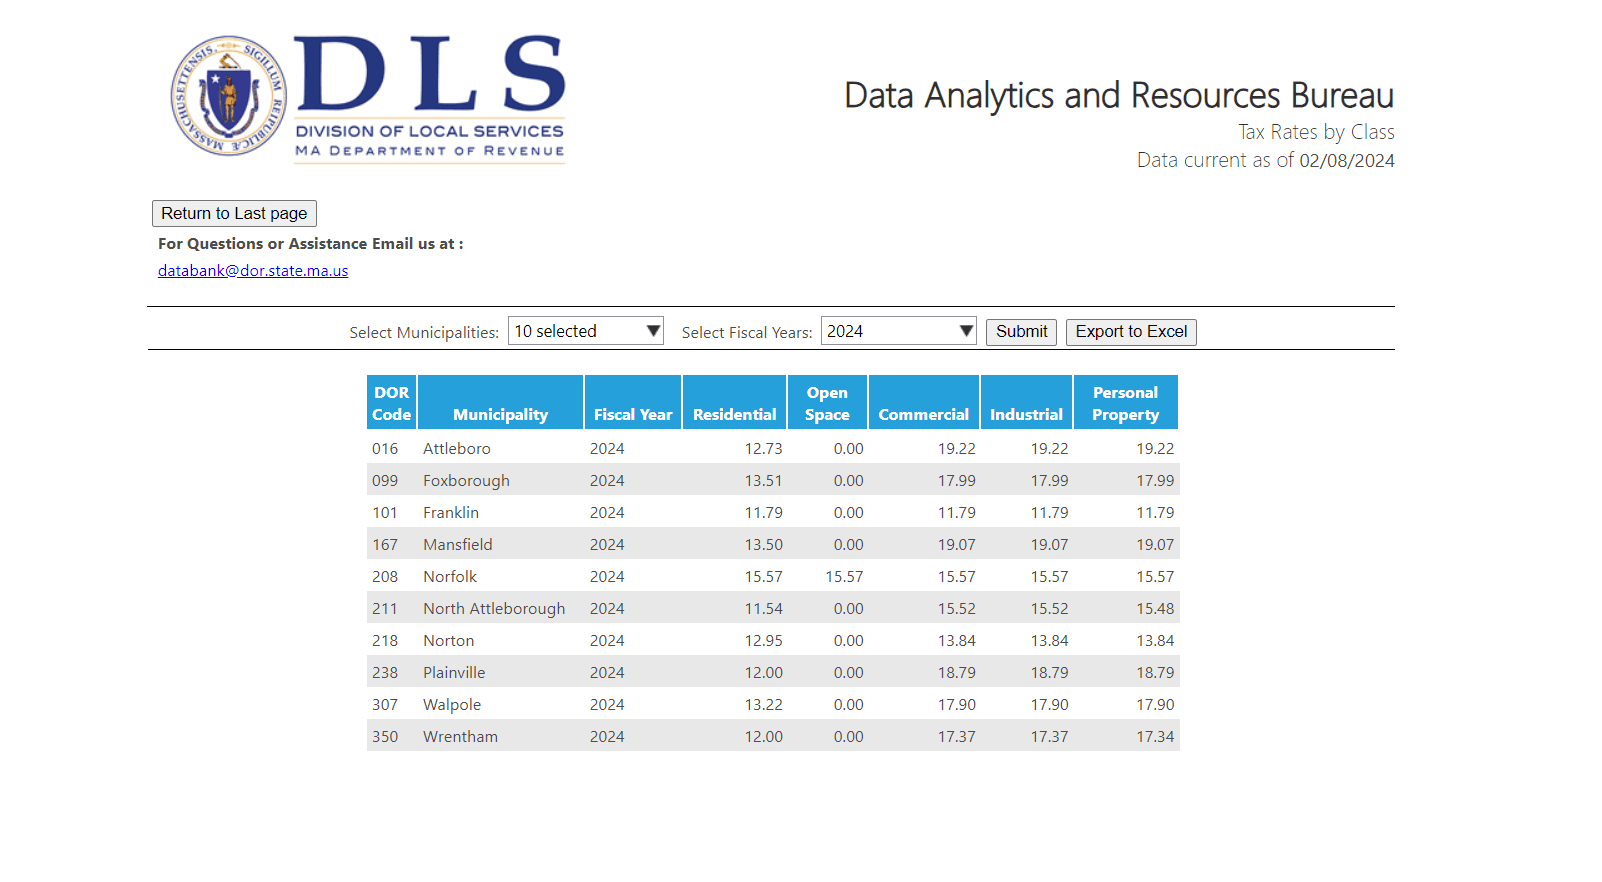The height and width of the screenshot is (882, 1602).
Task: Open the databank@dor.state.ma.us email link
Action: 253,271
